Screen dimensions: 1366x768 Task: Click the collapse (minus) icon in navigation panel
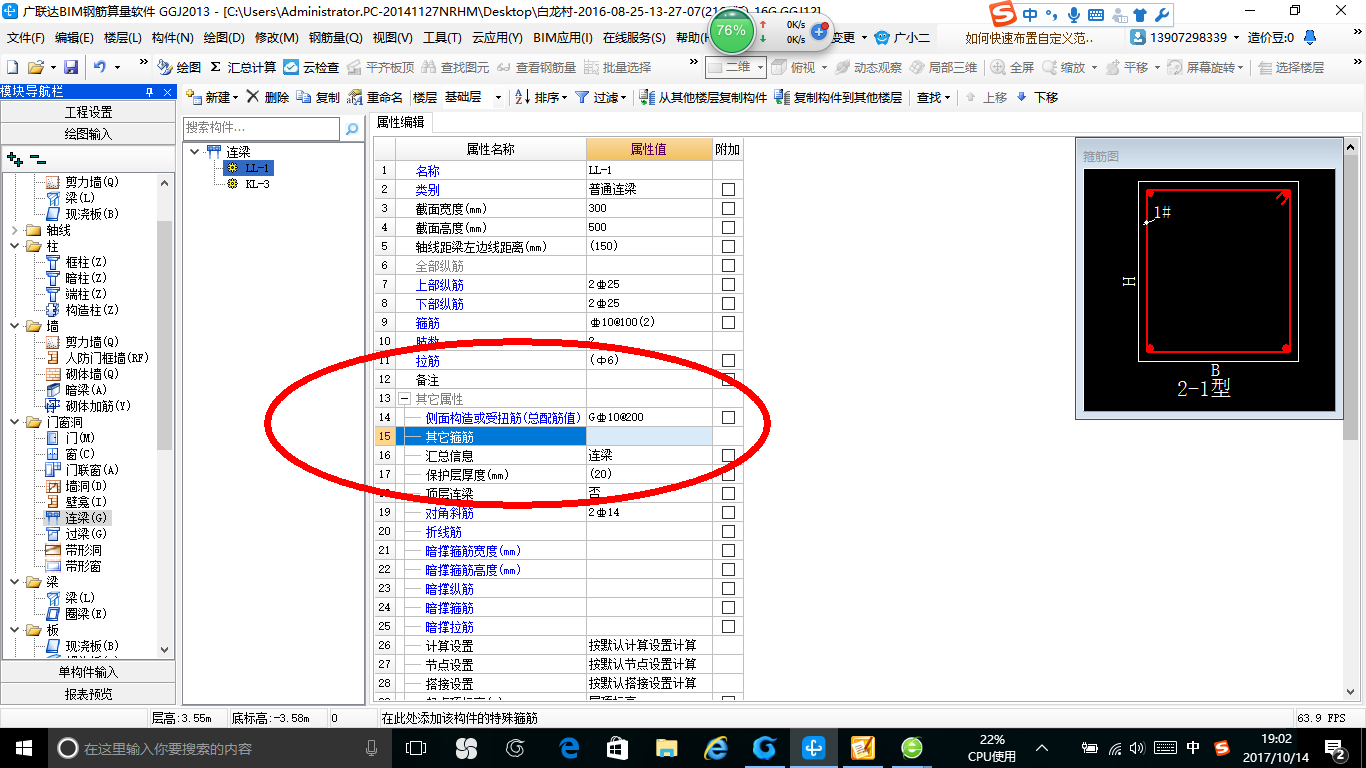[x=37, y=158]
